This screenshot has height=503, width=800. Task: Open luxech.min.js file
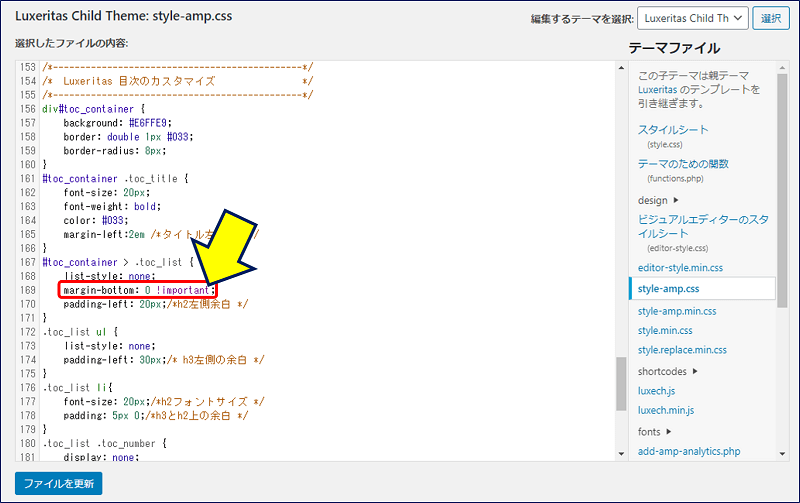pos(666,410)
